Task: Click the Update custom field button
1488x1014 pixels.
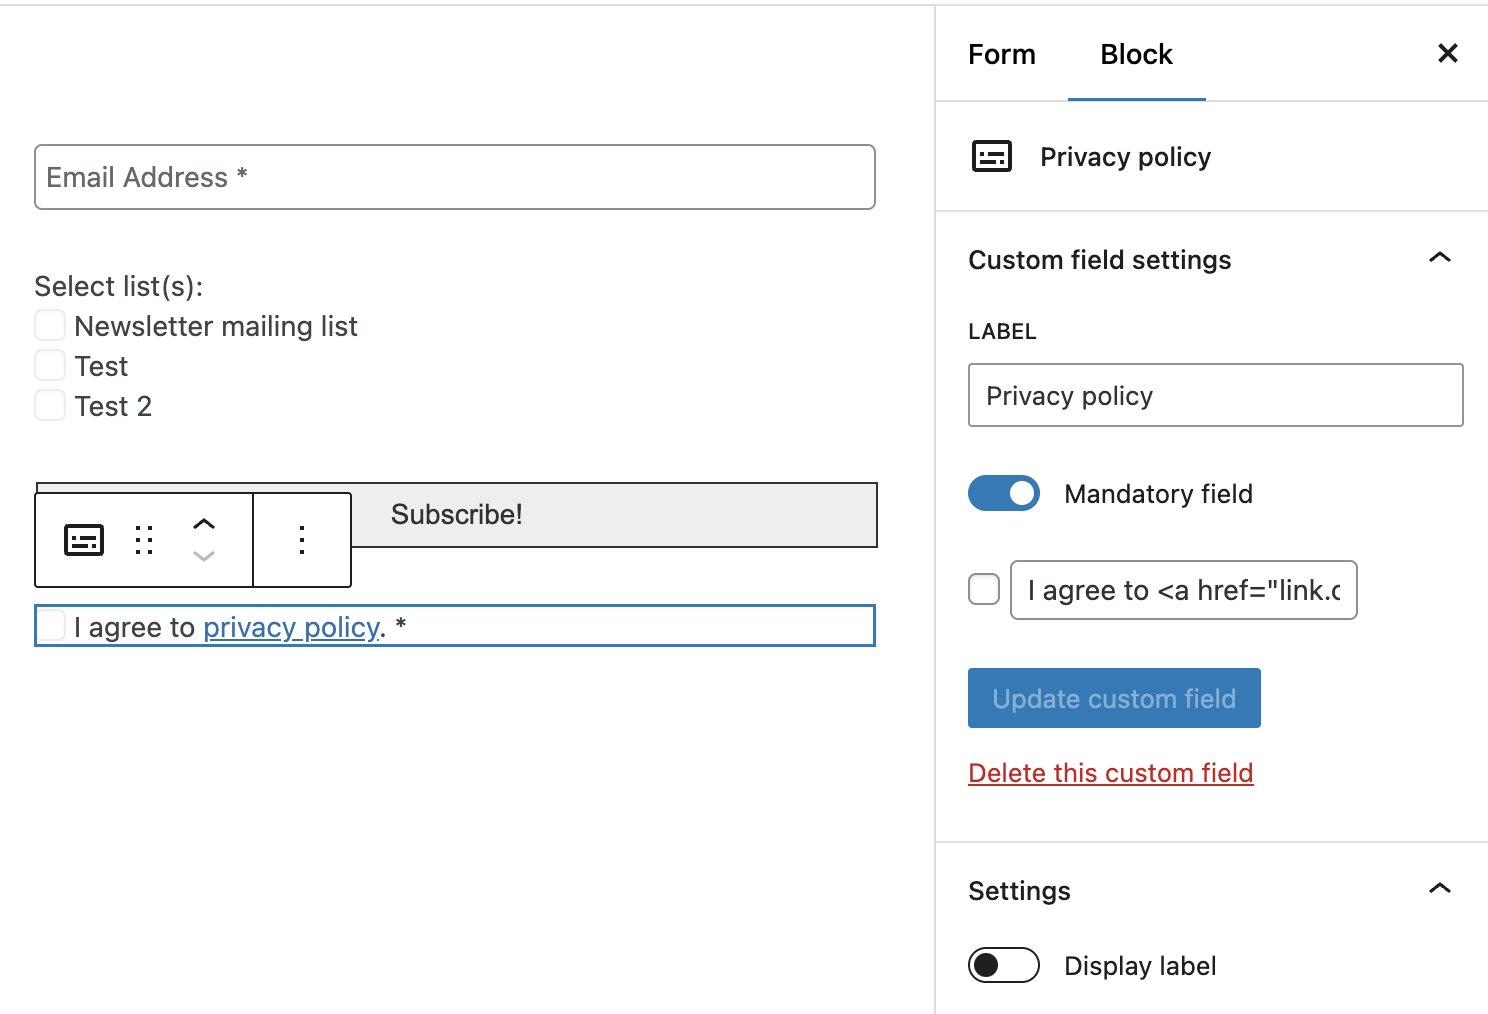Action: click(1114, 698)
